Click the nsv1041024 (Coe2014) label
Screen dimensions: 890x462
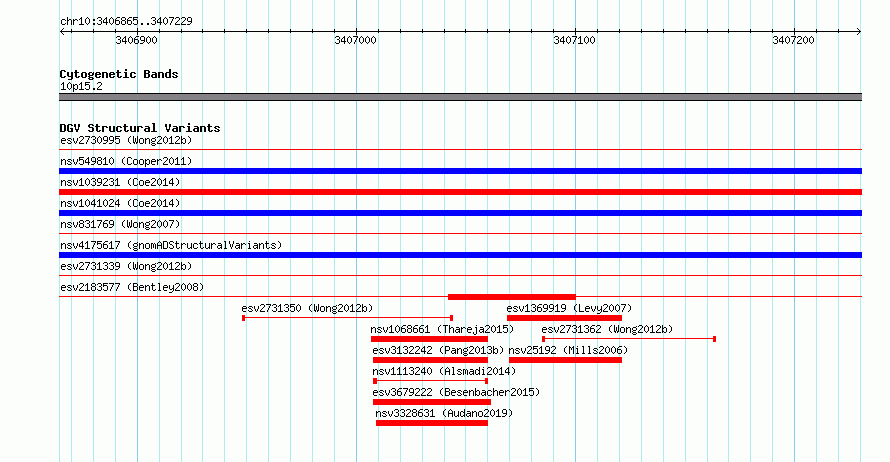click(120, 203)
